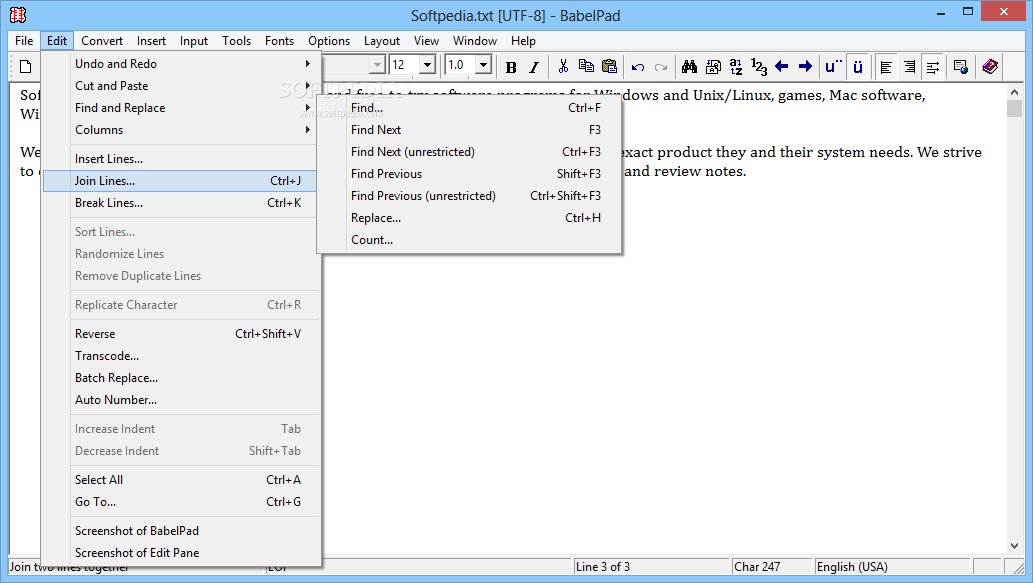Click the blue right arrow icon
Viewport: 1033px width, 583px height.
point(805,67)
